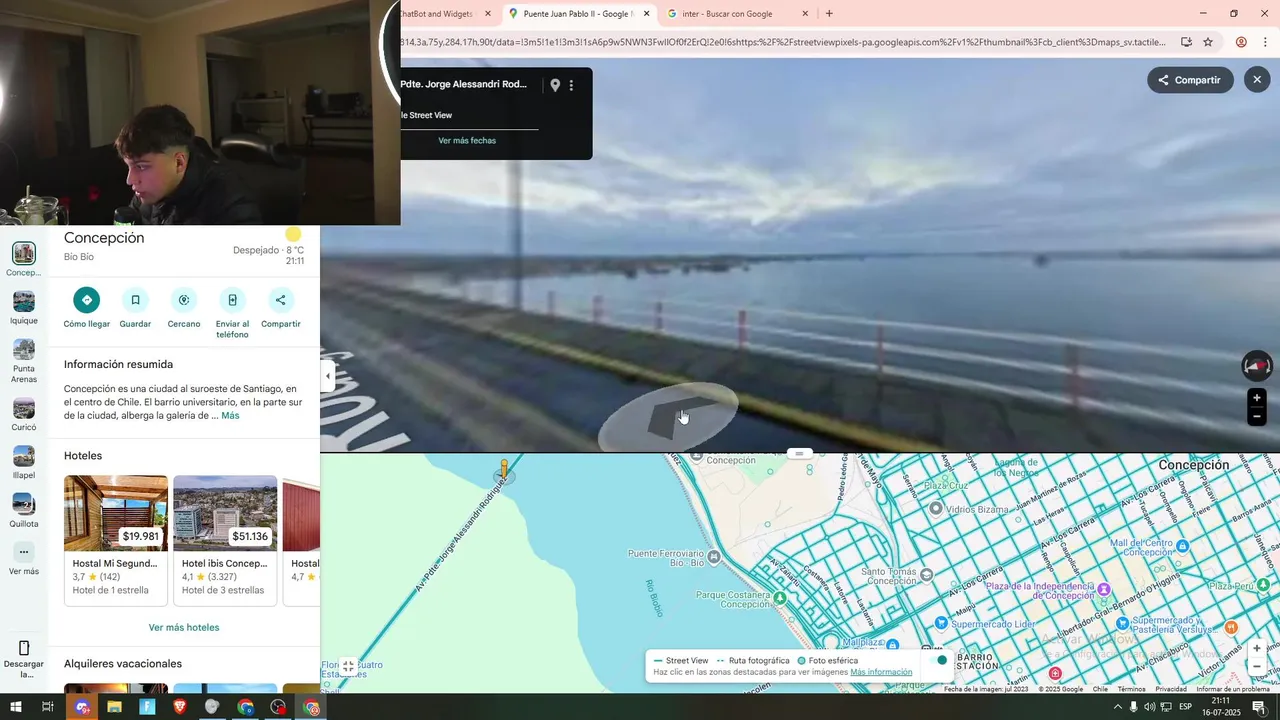Viewport: 1280px width, 720px height.
Task: Open the Curicó recent search
Action: (24, 408)
